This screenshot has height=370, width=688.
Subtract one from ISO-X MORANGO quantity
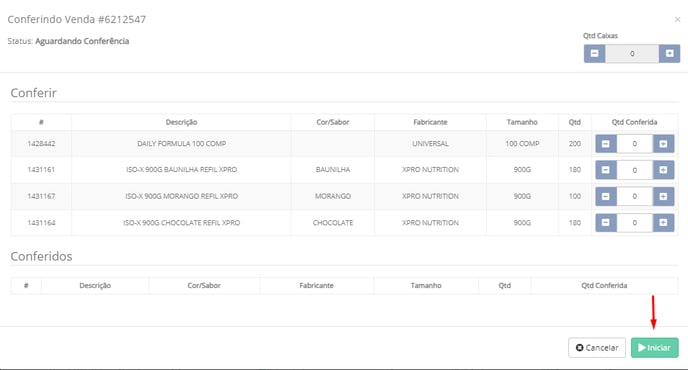click(x=606, y=197)
